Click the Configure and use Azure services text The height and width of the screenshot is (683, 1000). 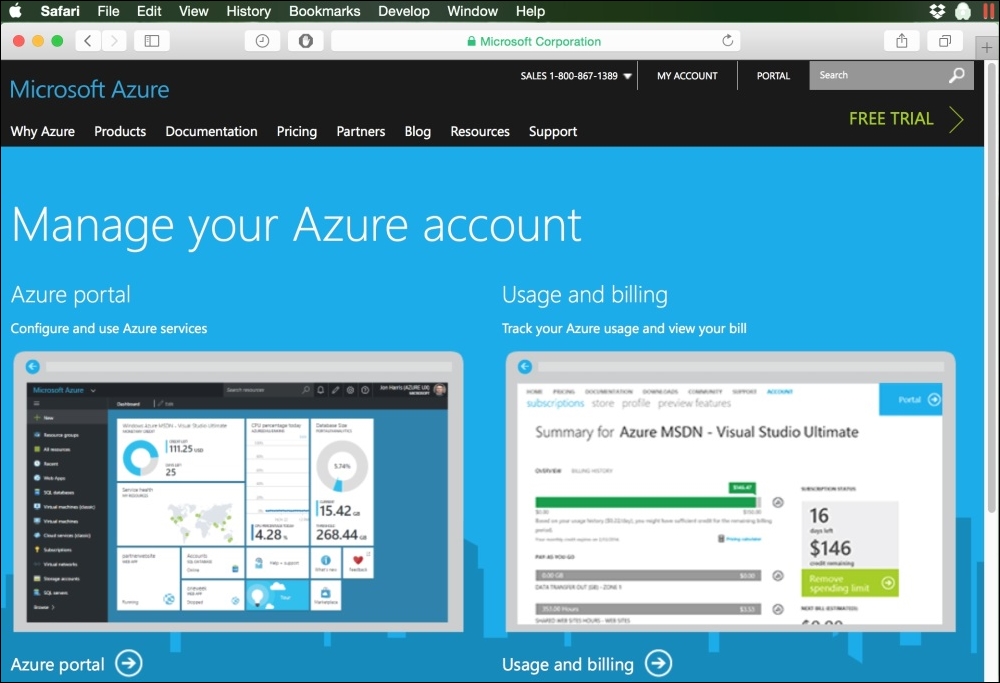point(109,328)
